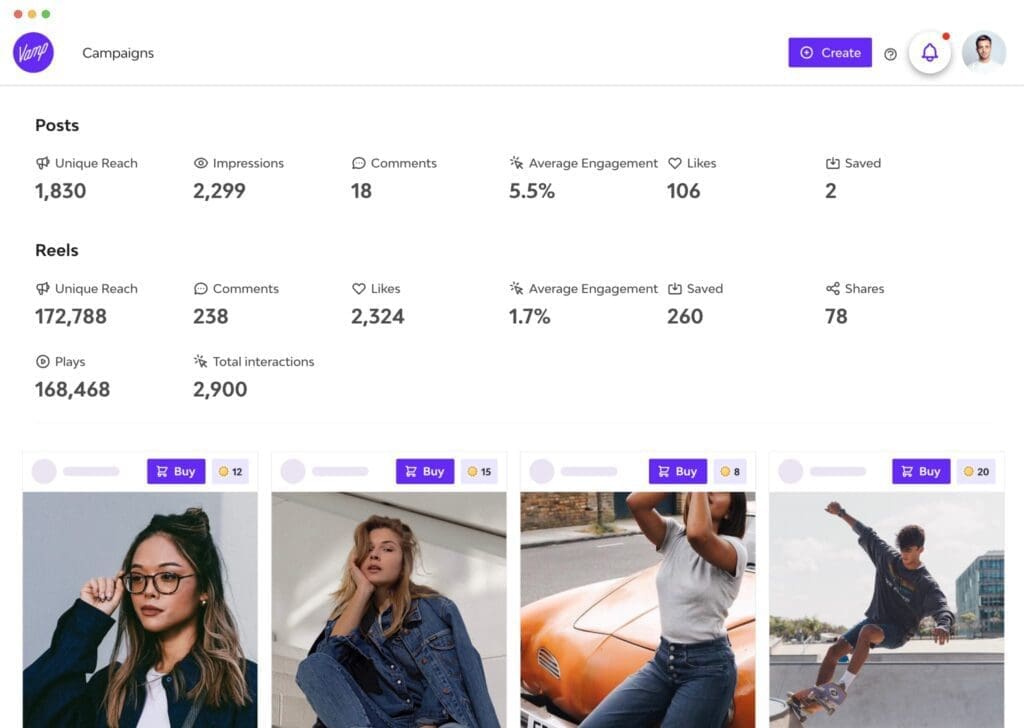The width and height of the screenshot is (1024, 728).
Task: Click the Reels section heading
Action: (56, 249)
